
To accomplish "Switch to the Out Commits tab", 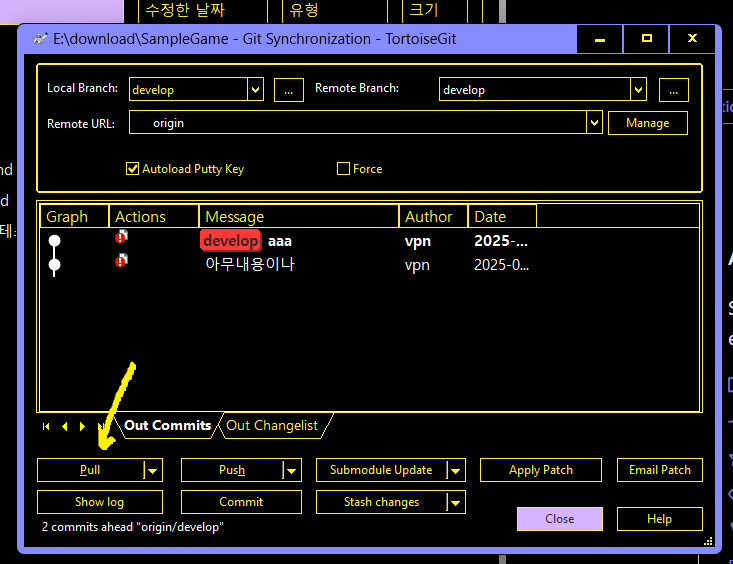I will tap(167, 426).
